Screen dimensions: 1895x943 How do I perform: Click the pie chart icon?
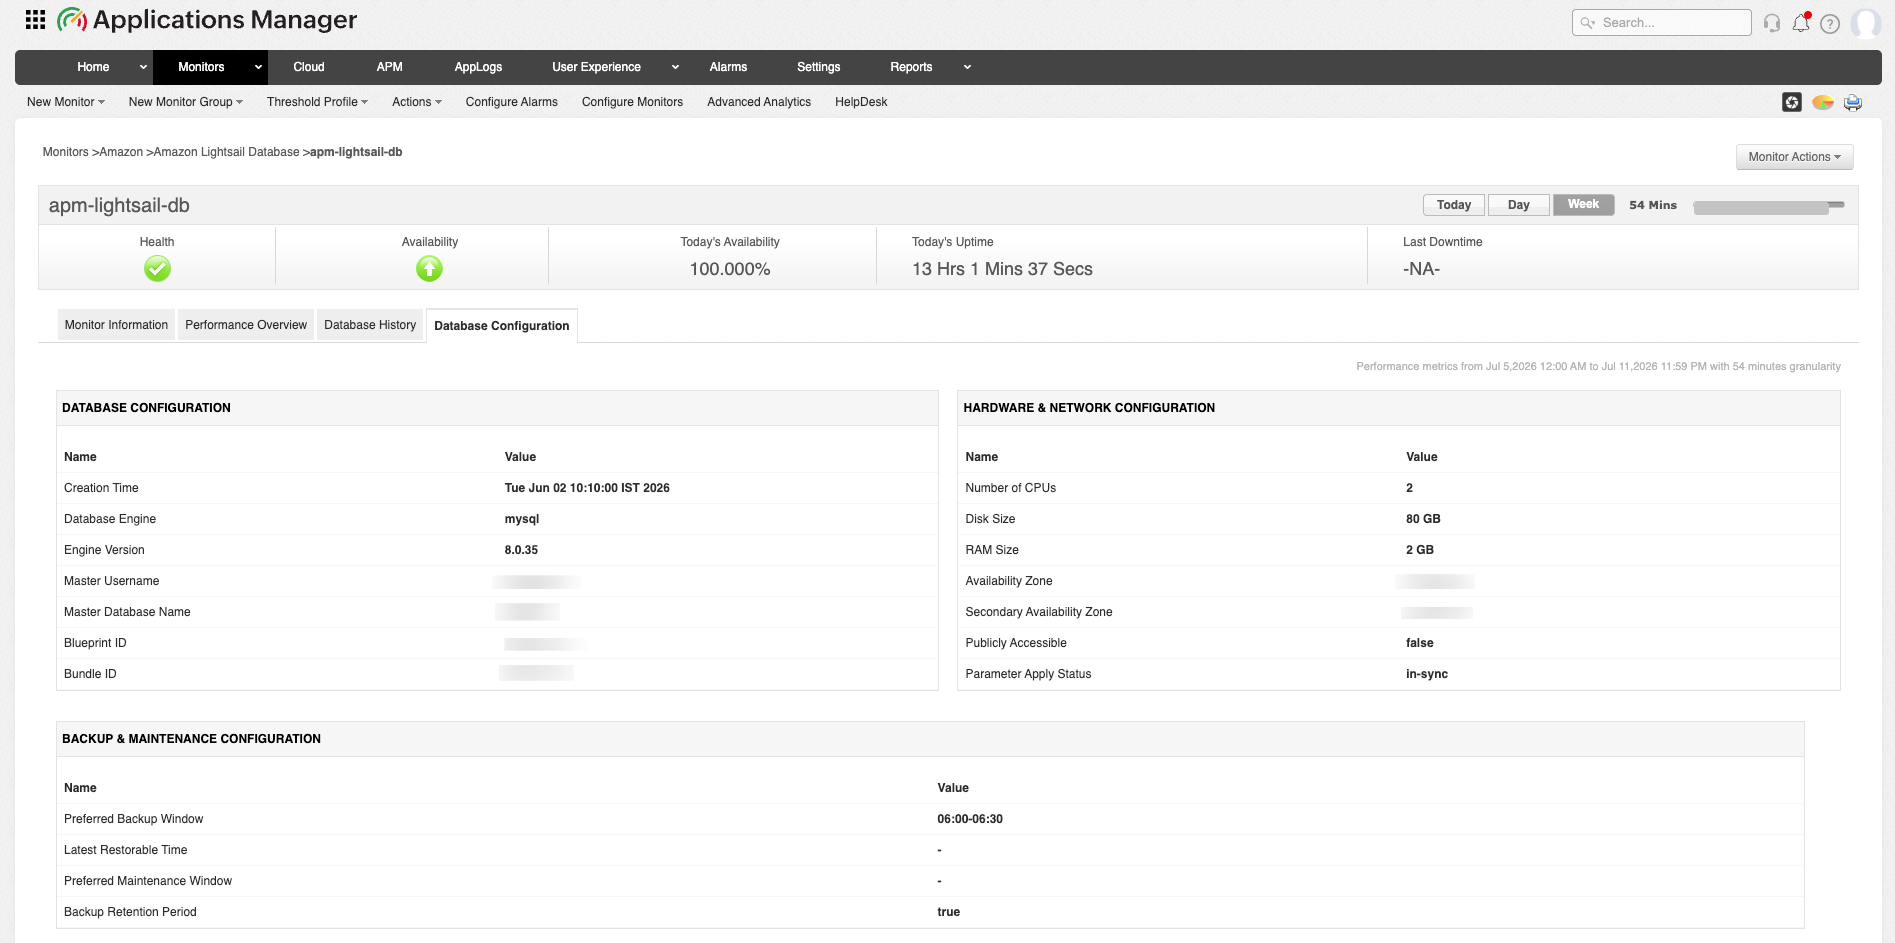click(1823, 102)
